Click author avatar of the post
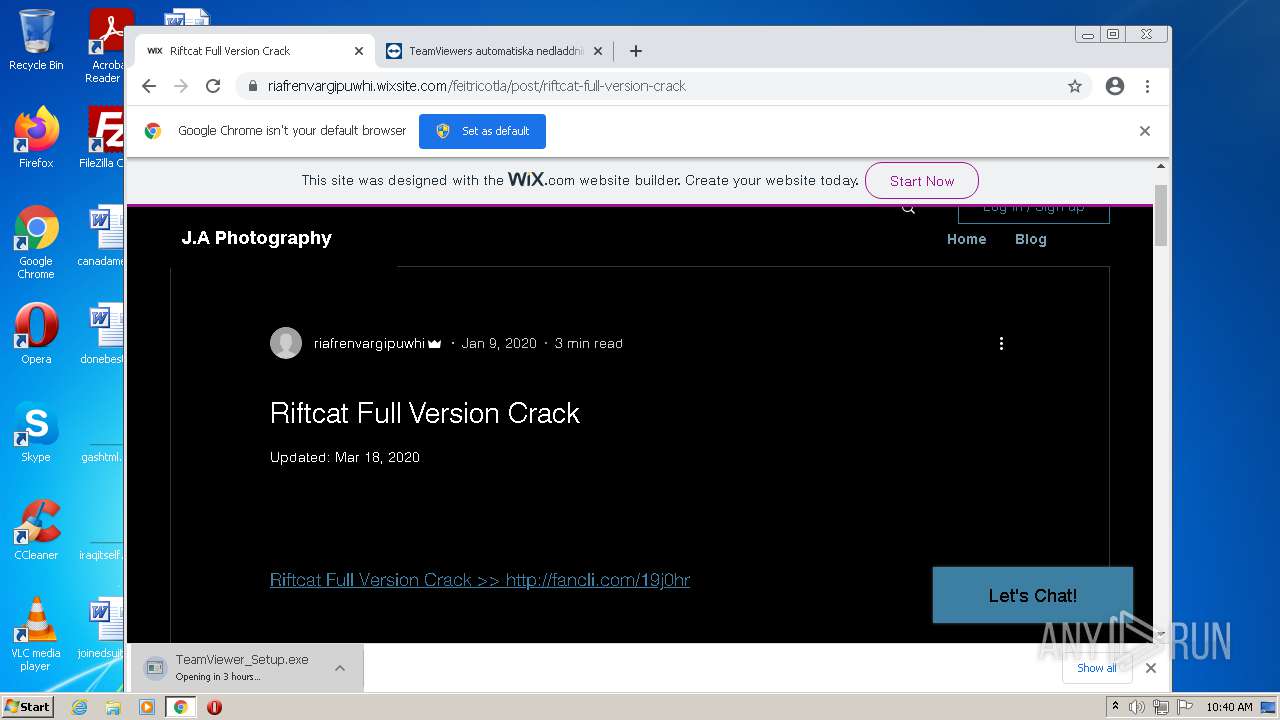This screenshot has height=720, width=1280. (286, 343)
